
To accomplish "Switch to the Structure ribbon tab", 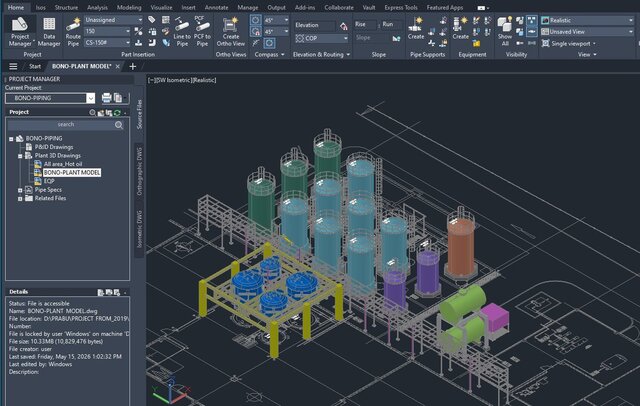I will pos(66,7).
